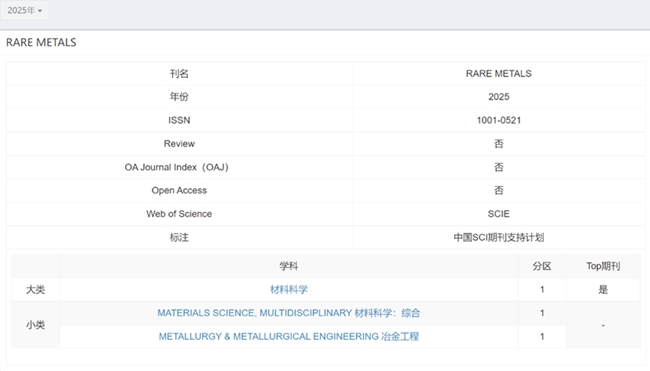This screenshot has height=371, width=650.
Task: Click the Web of Science label
Action: tap(179, 214)
